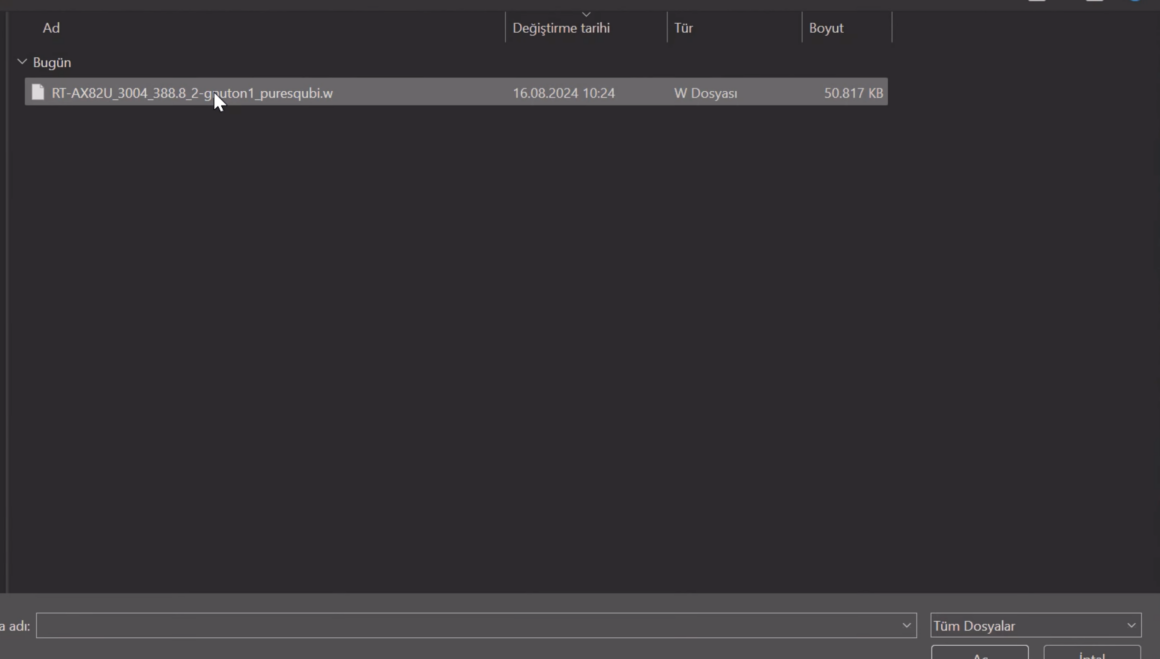Screen dimensions: 1160x659
Task: Click the 16.08.2024 10:24 date cell
Action: click(564, 93)
